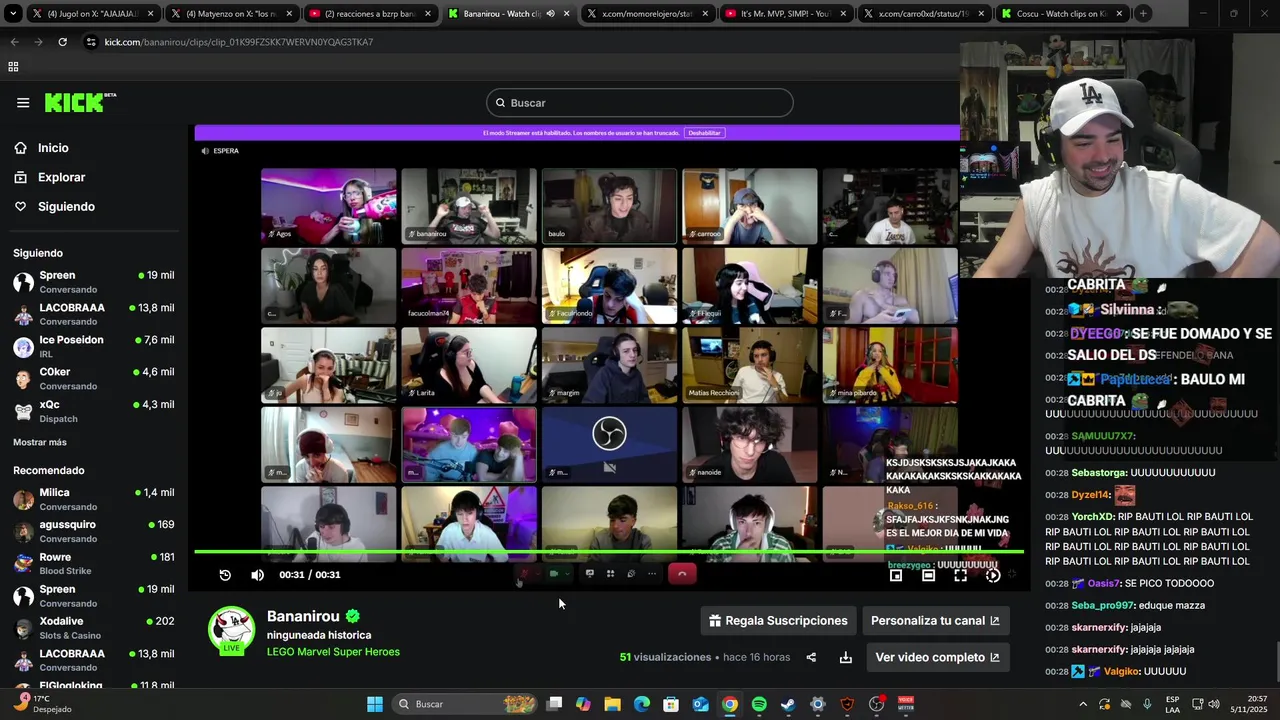This screenshot has width=1280, height=720.
Task: Show hidden system tray icons
Action: tap(1082, 704)
